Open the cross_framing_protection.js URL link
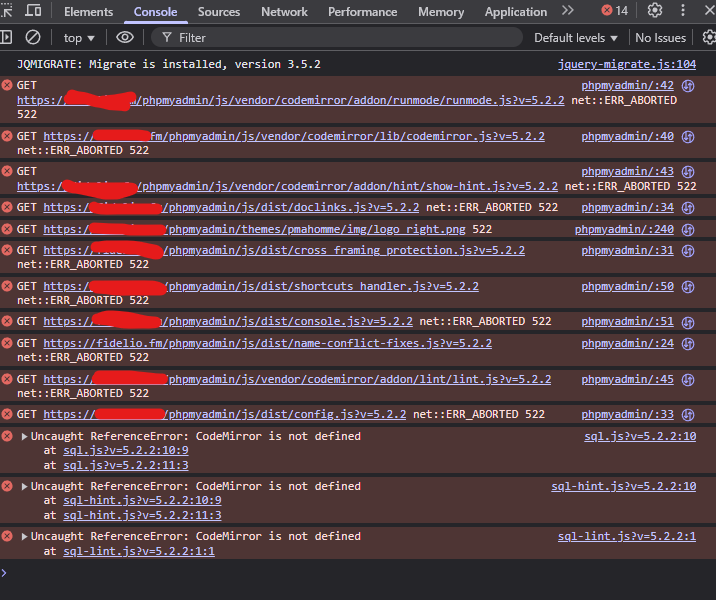The height and width of the screenshot is (600, 716). click(284, 250)
